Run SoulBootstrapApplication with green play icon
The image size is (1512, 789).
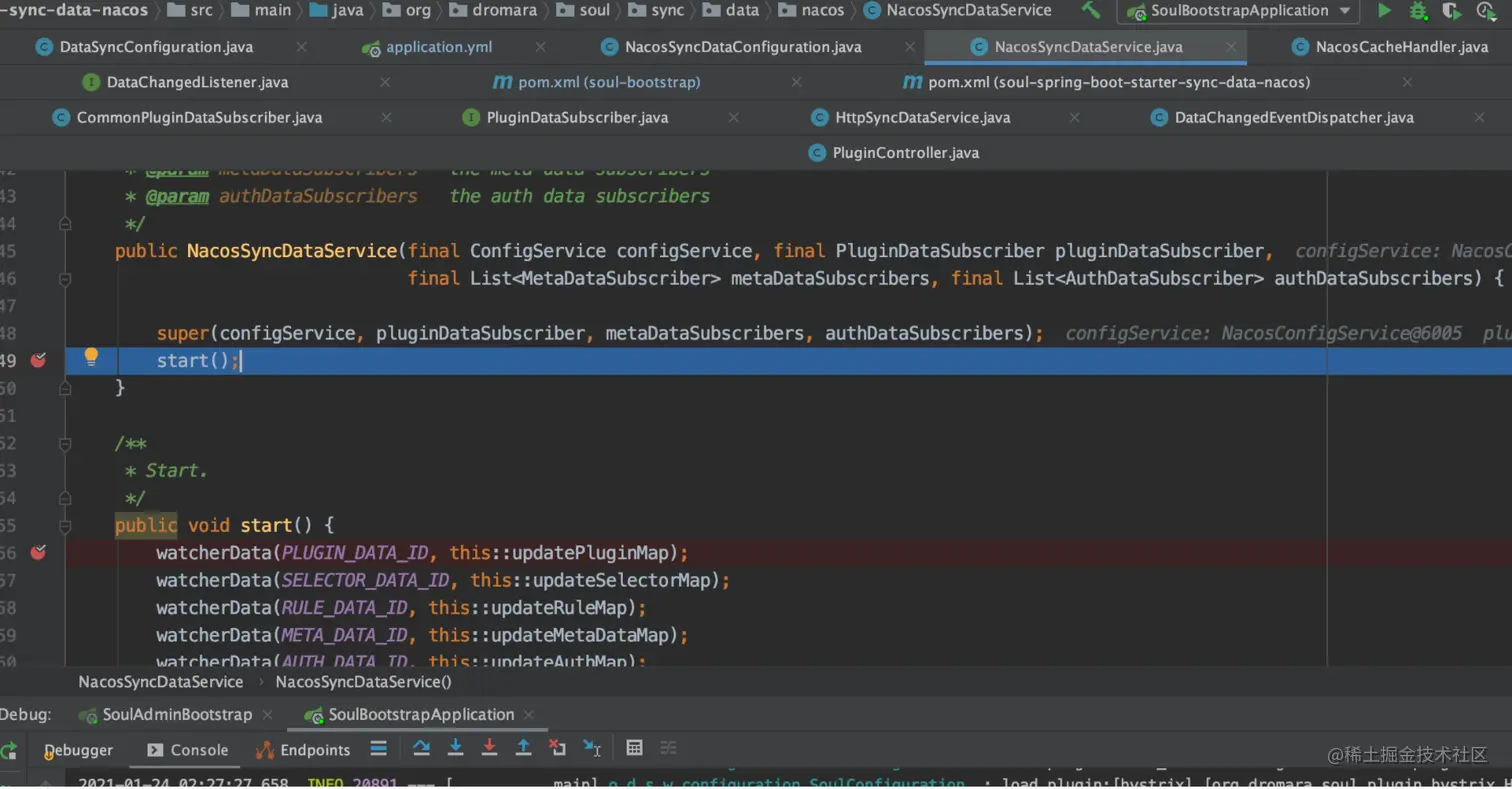coord(1384,11)
